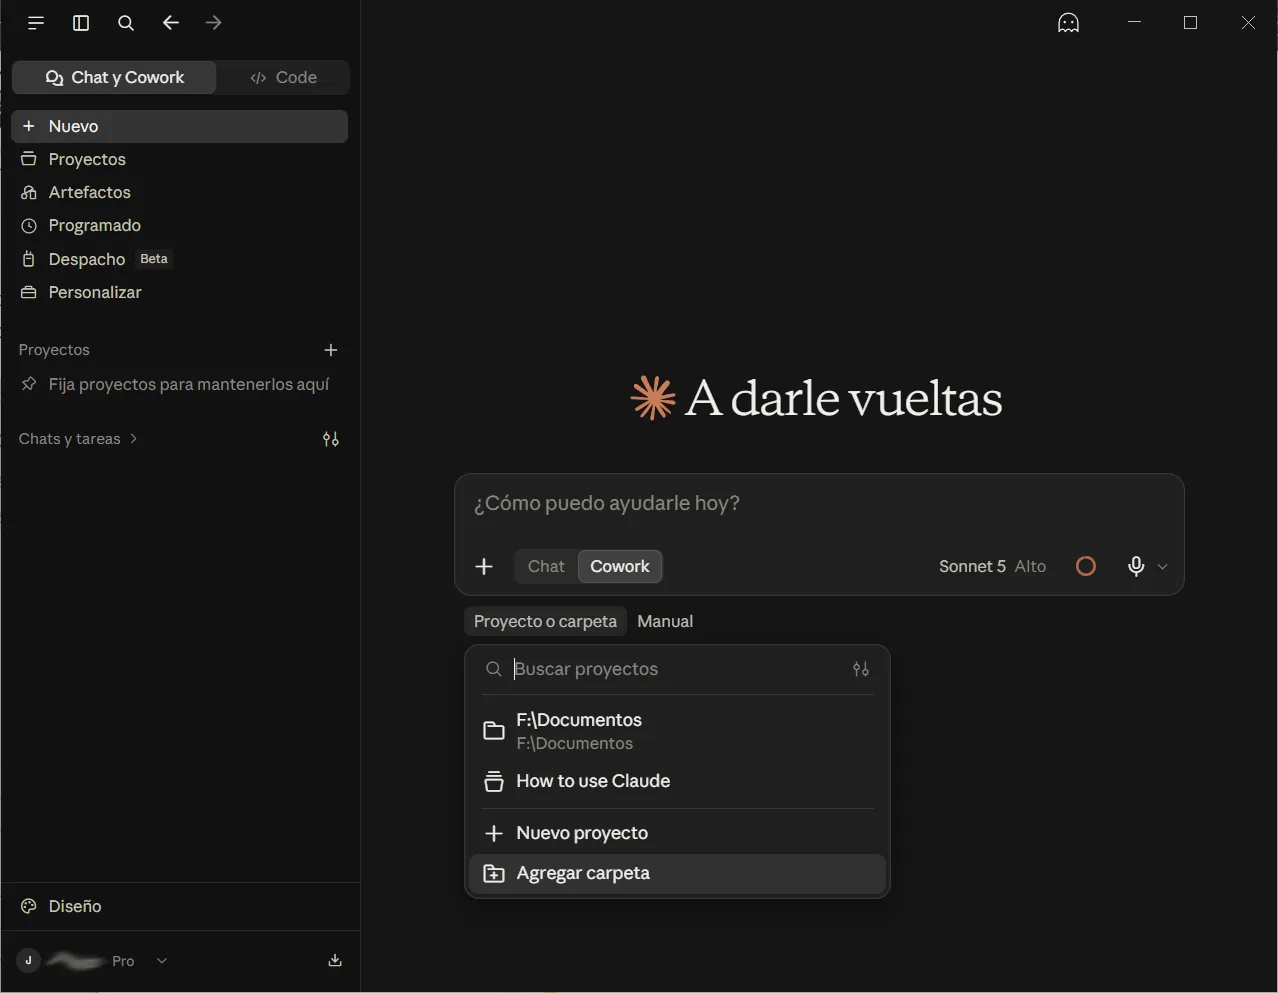1278x993 pixels.
Task: Open Personalizar in the sidebar
Action: coord(180,292)
